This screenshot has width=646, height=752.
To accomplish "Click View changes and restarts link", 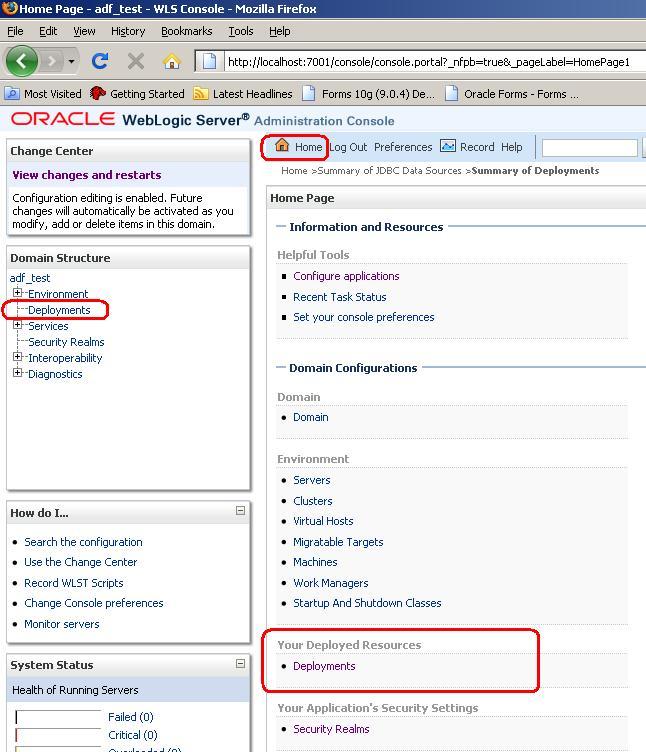I will [86, 175].
